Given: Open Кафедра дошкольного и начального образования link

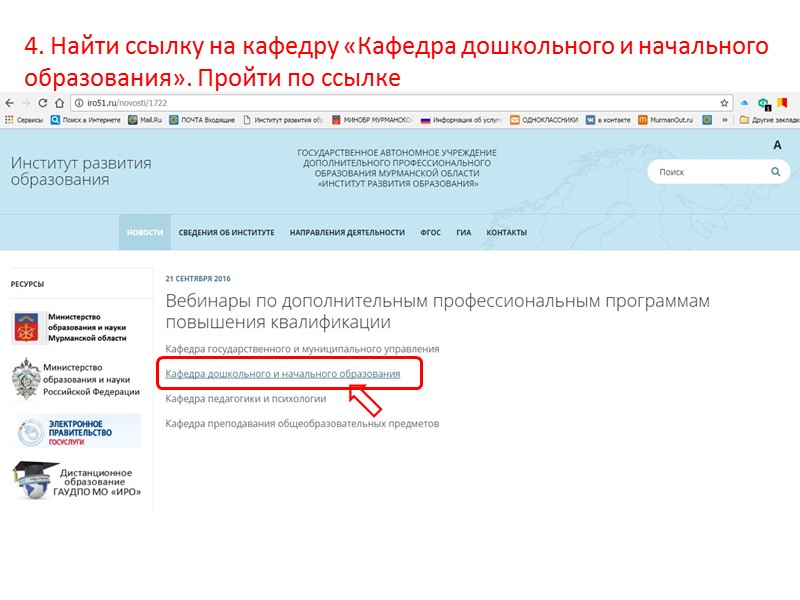Looking at the screenshot, I should (x=283, y=374).
